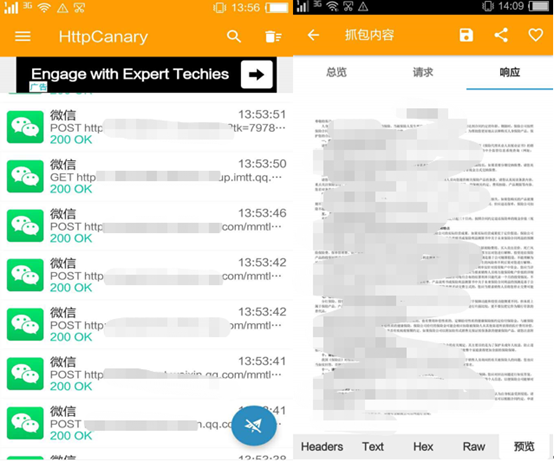Open the HttpCanary hamburger menu

click(23, 36)
